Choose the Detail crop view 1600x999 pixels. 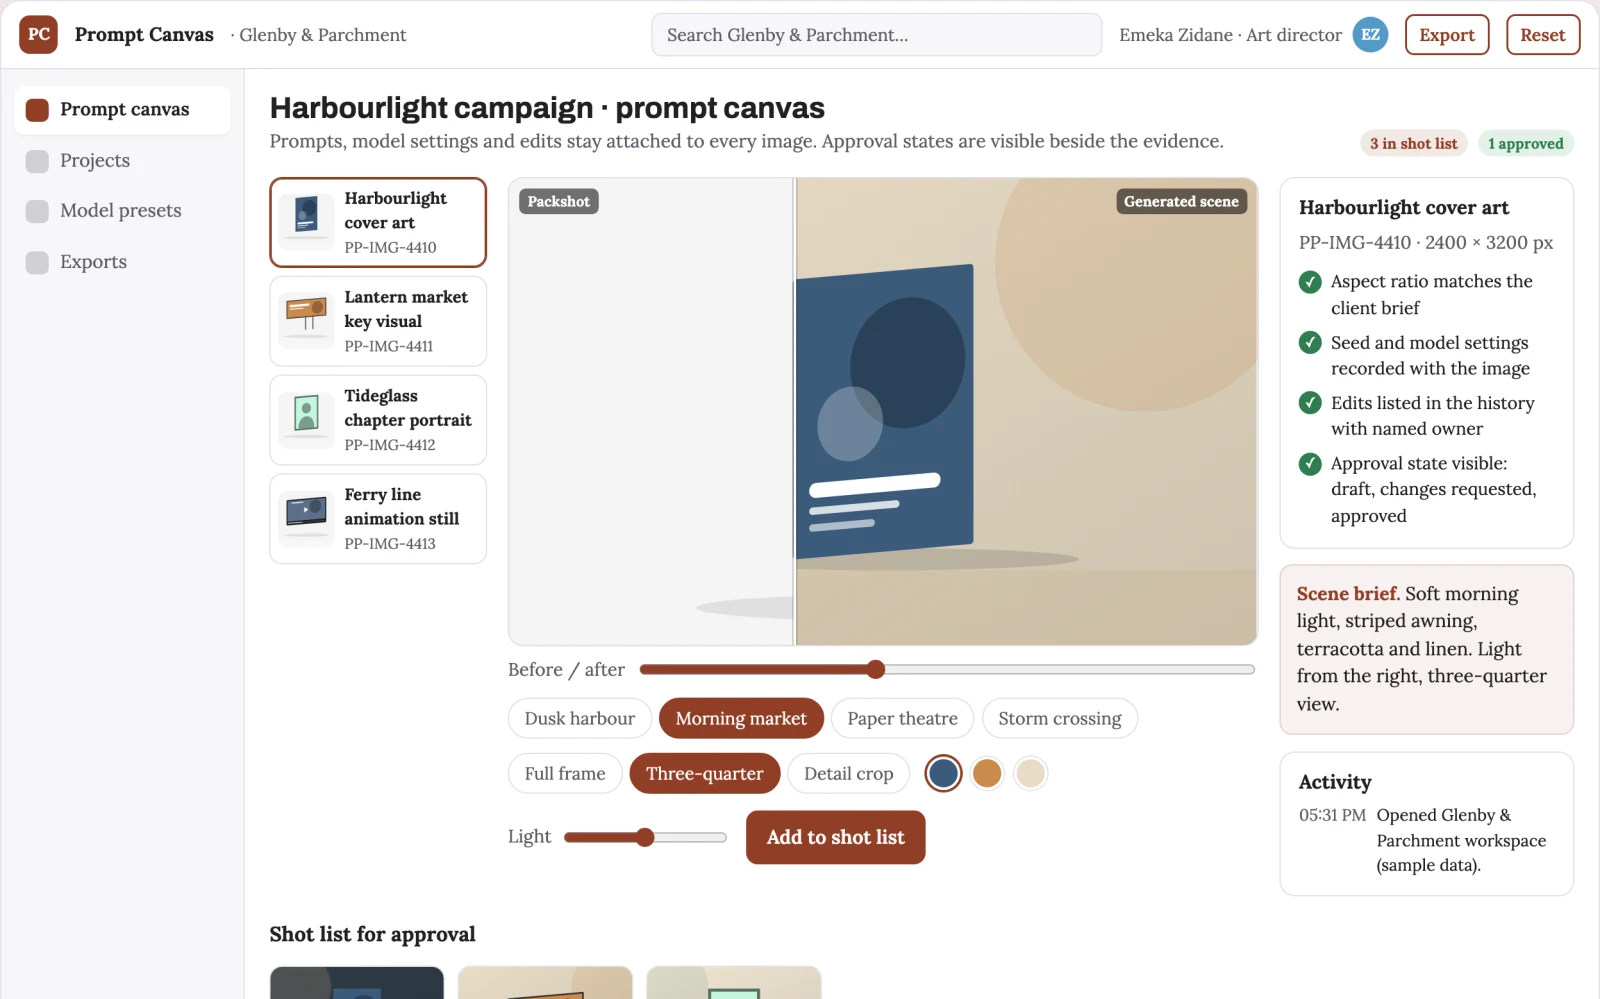pos(848,773)
